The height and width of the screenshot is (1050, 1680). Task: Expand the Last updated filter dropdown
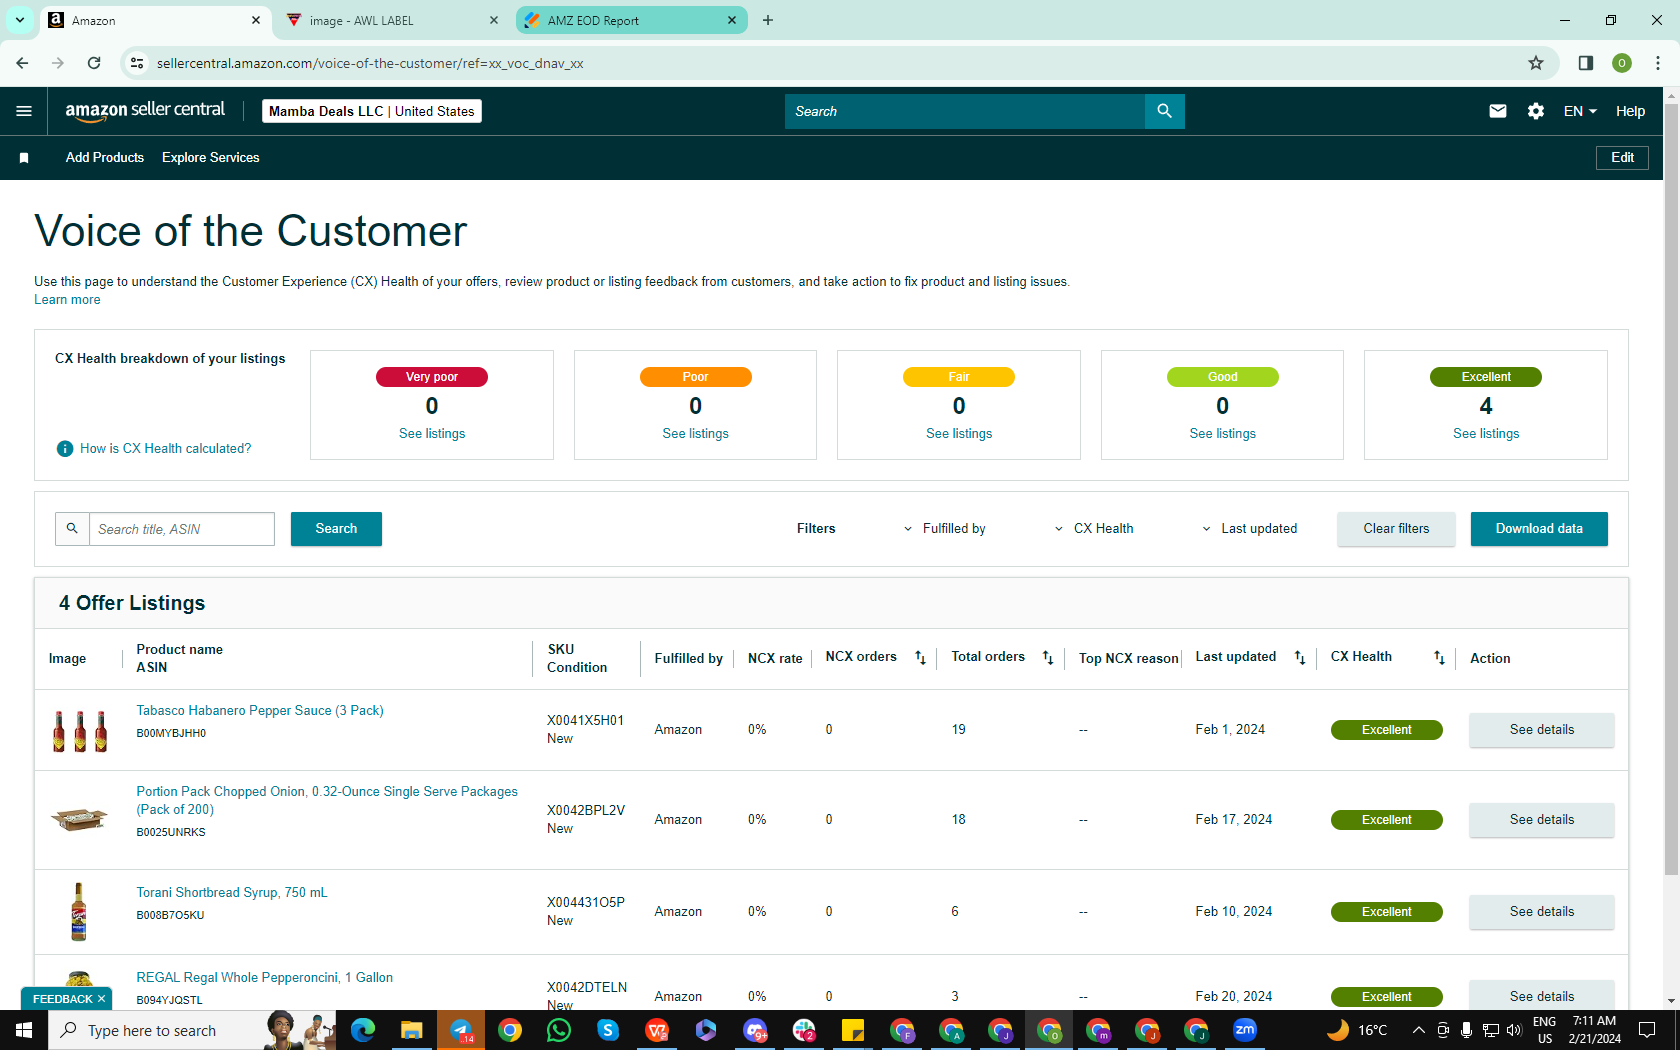(1249, 529)
